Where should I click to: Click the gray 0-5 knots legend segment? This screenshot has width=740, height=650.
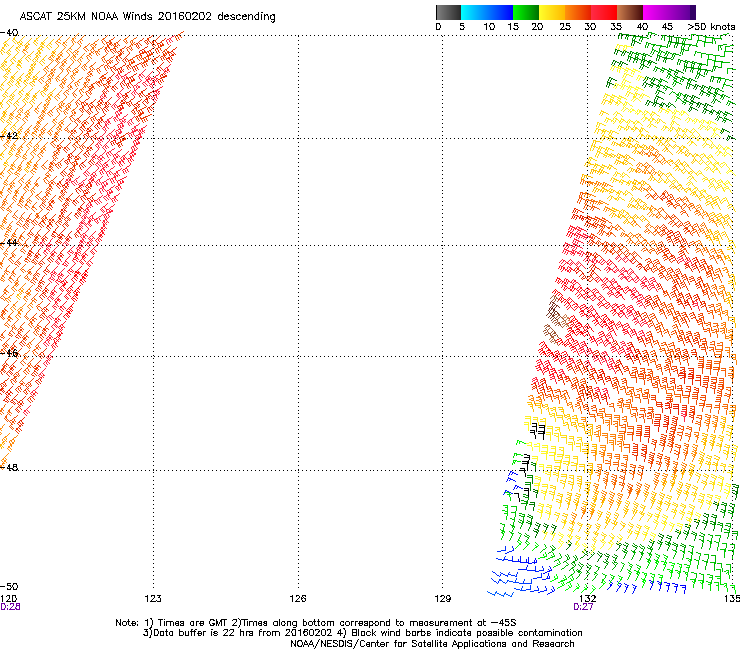pyautogui.click(x=449, y=12)
